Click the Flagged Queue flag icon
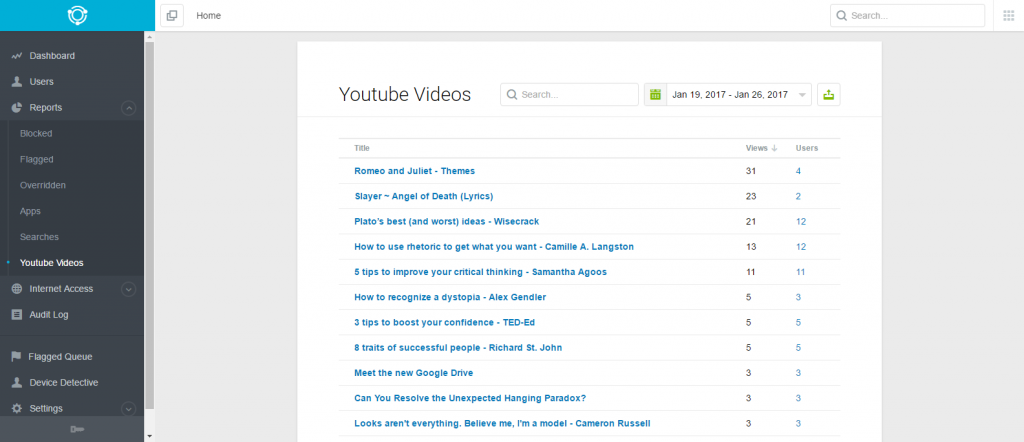This screenshot has width=1024, height=442. point(17,356)
